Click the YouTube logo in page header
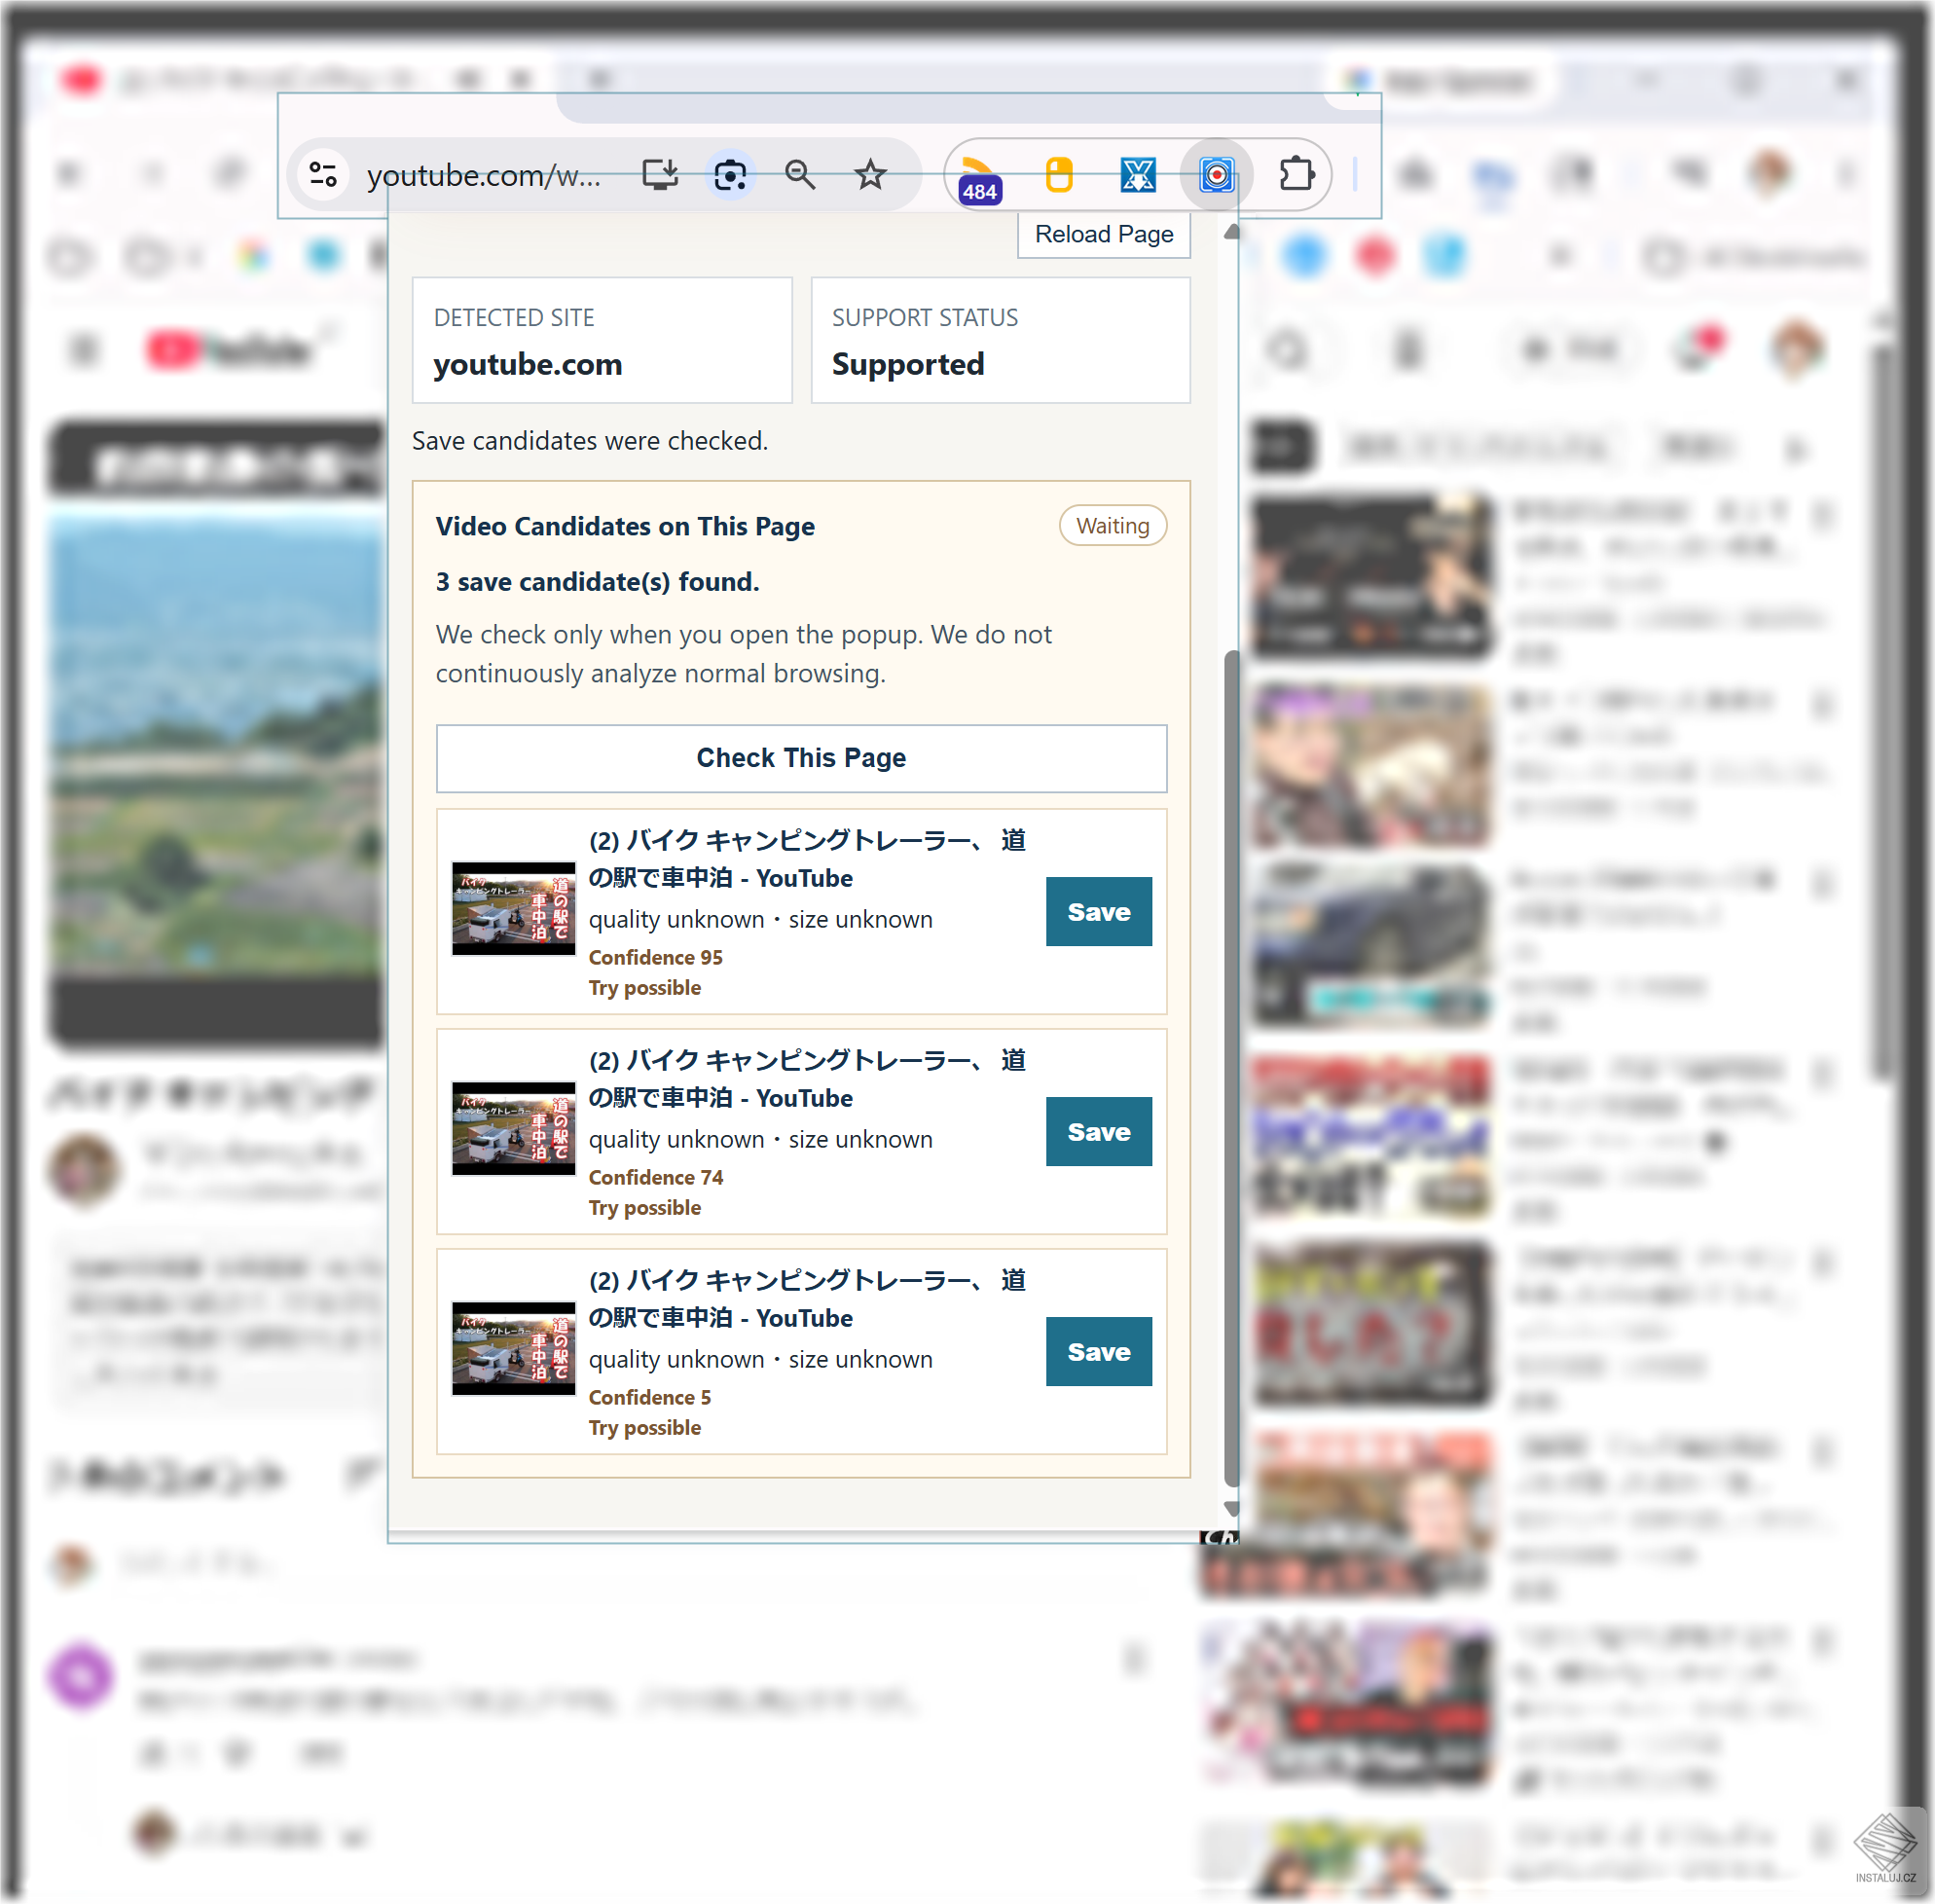This screenshot has width=1935, height=1904. point(230,350)
